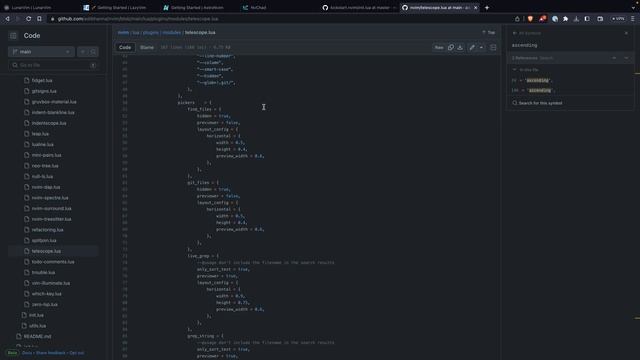Open nvim-surround.lua file
Viewport: 640px width, 360px height.
pyautogui.click(x=51, y=209)
